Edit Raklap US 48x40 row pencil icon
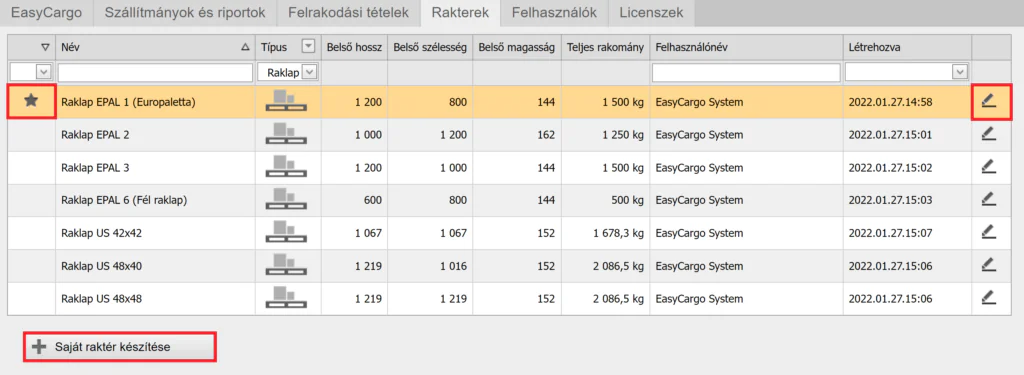The height and width of the screenshot is (375, 1024). (989, 265)
